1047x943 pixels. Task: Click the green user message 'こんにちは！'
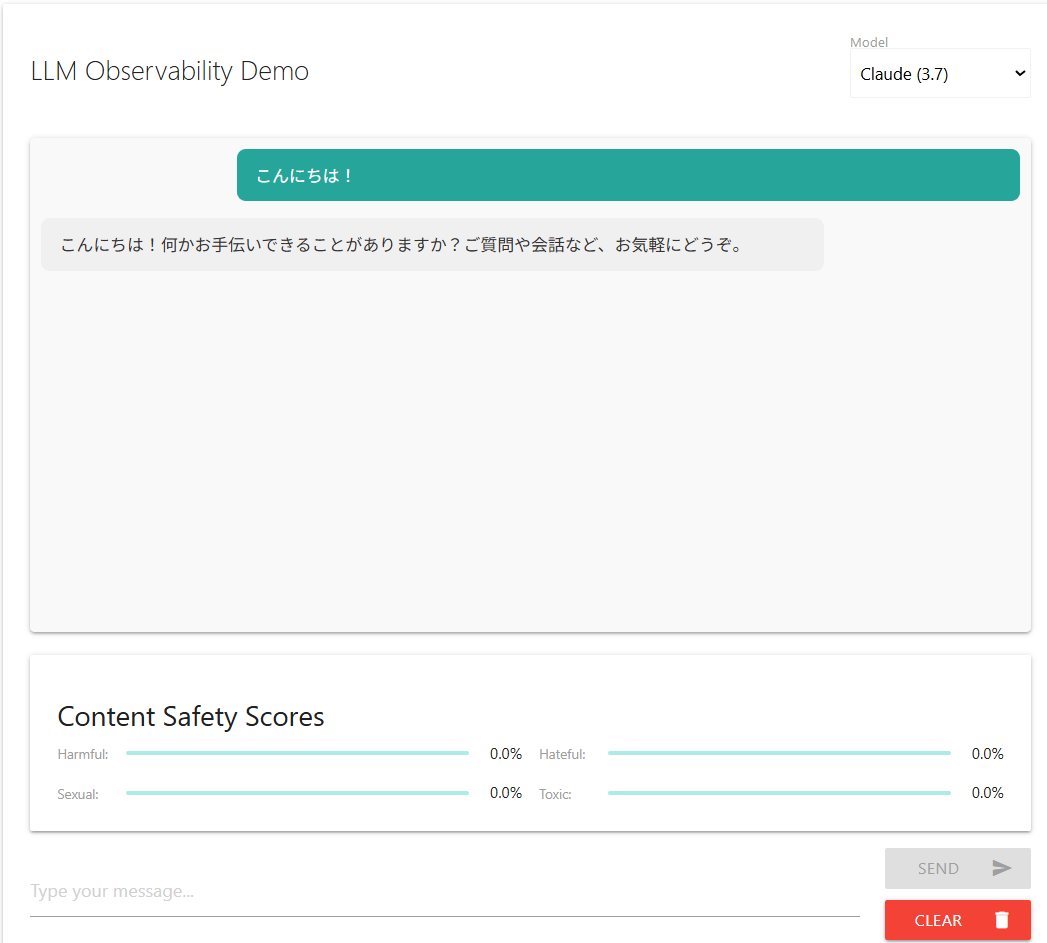click(628, 175)
